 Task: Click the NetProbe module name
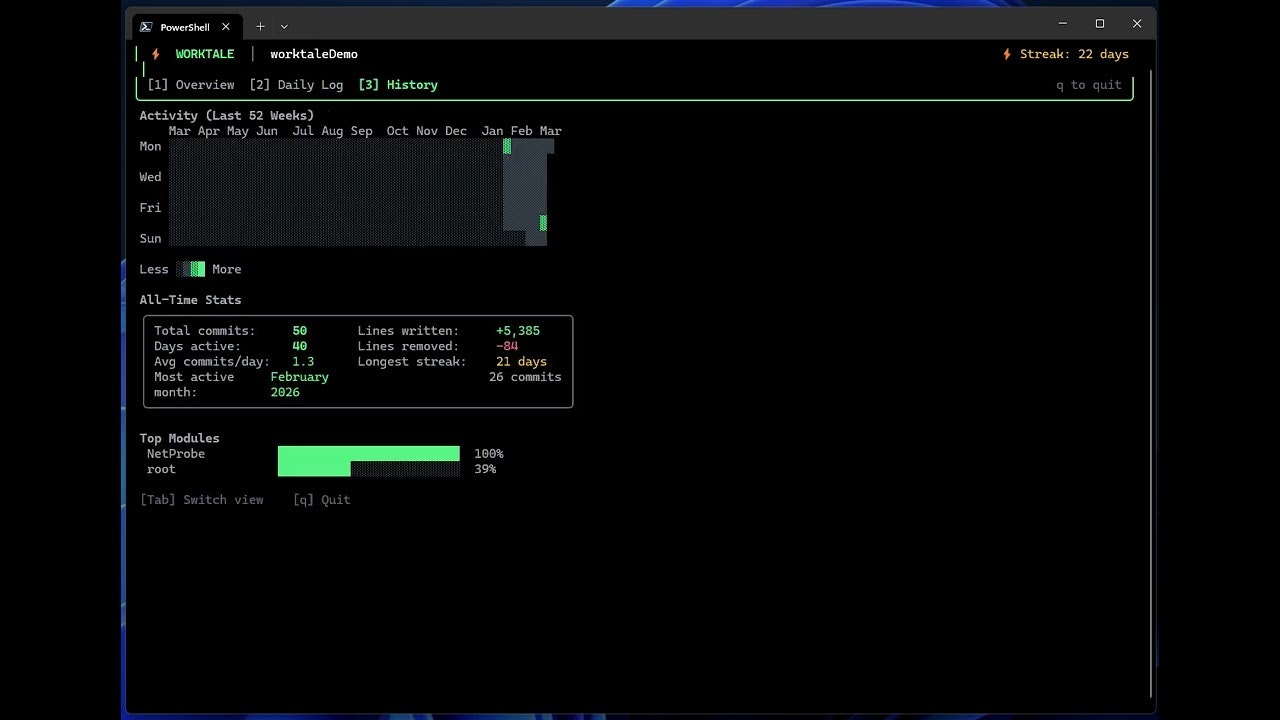coord(176,454)
